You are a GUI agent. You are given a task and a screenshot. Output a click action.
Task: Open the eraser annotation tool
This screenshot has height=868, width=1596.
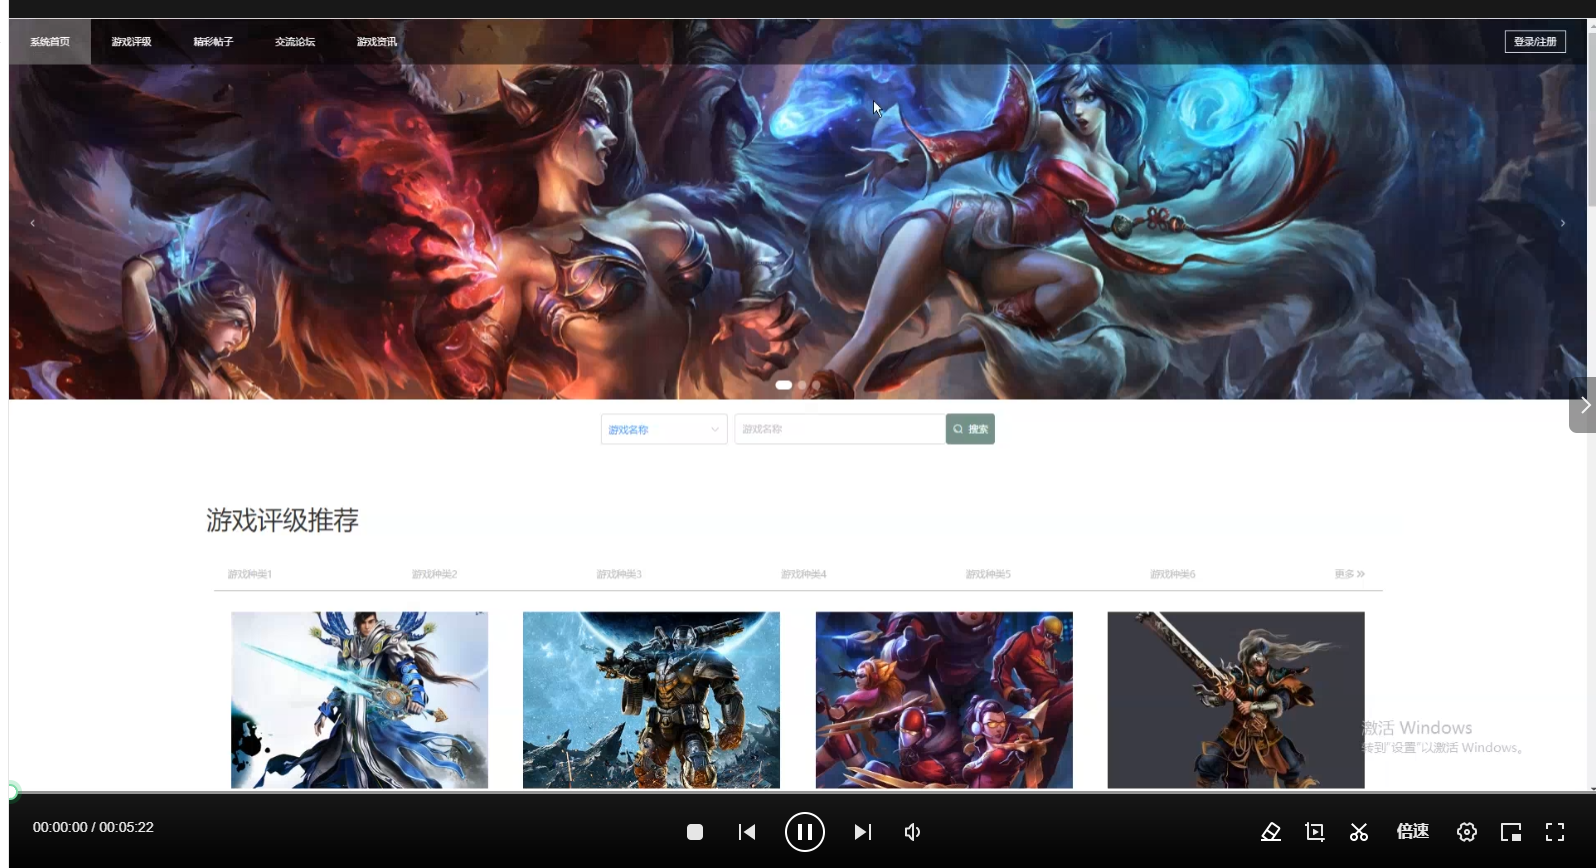point(1270,832)
